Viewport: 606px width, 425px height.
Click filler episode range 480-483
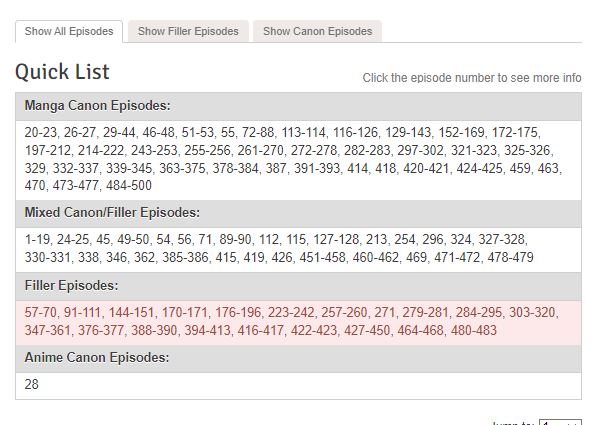[x=473, y=330]
